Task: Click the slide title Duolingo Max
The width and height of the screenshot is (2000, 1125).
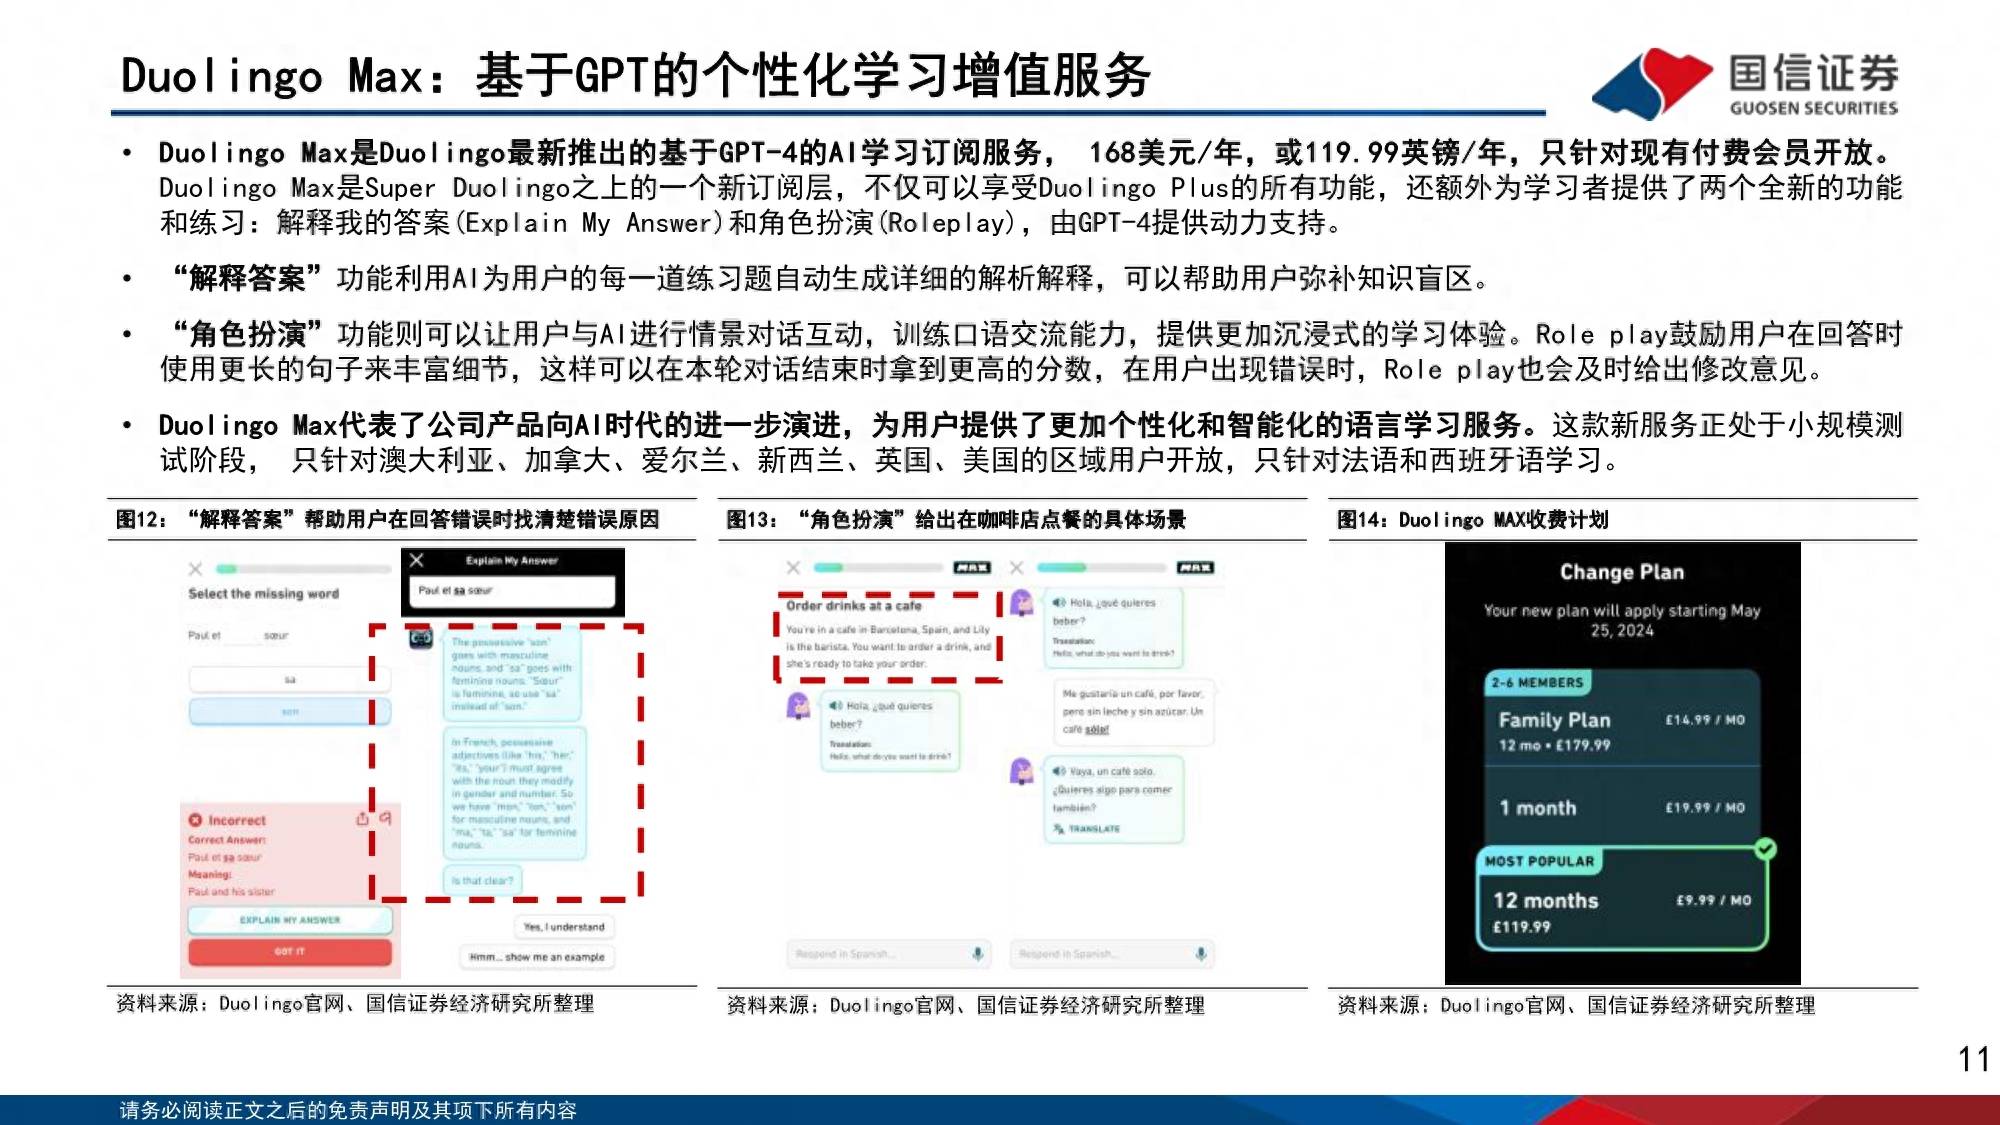Action: 635,76
